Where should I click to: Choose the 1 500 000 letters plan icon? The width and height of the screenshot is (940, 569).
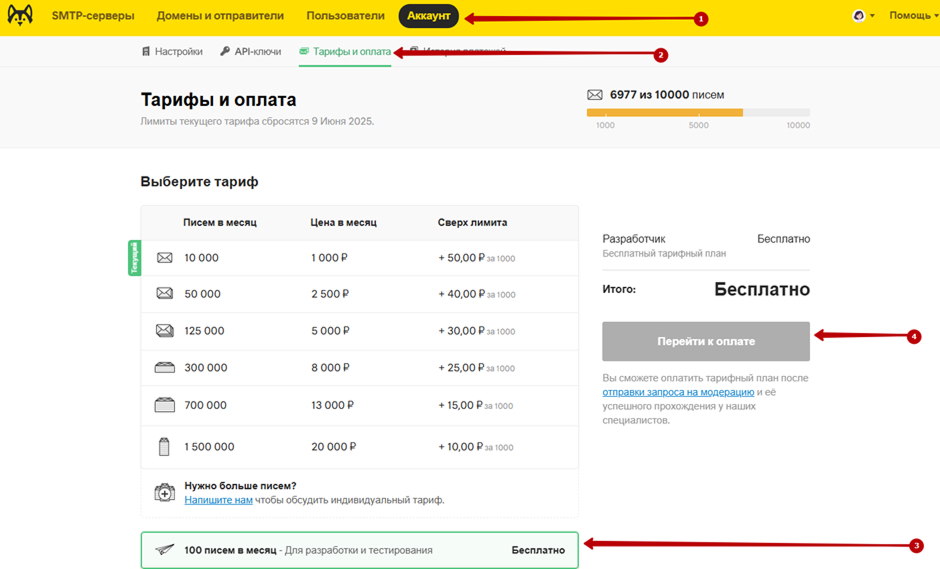coord(165,447)
